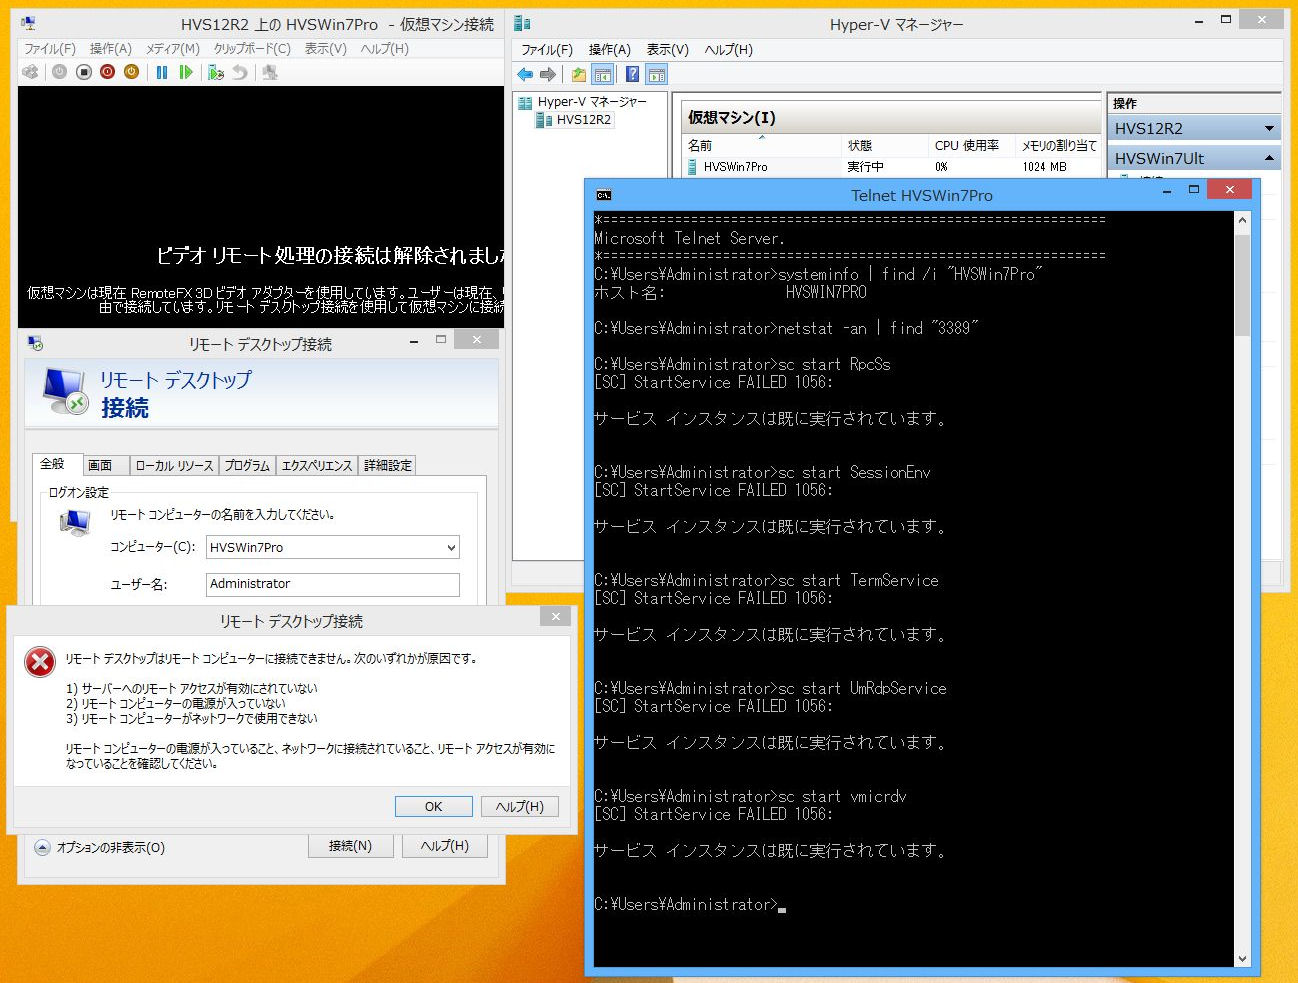Close the connection error dialog

pyautogui.click(x=555, y=616)
